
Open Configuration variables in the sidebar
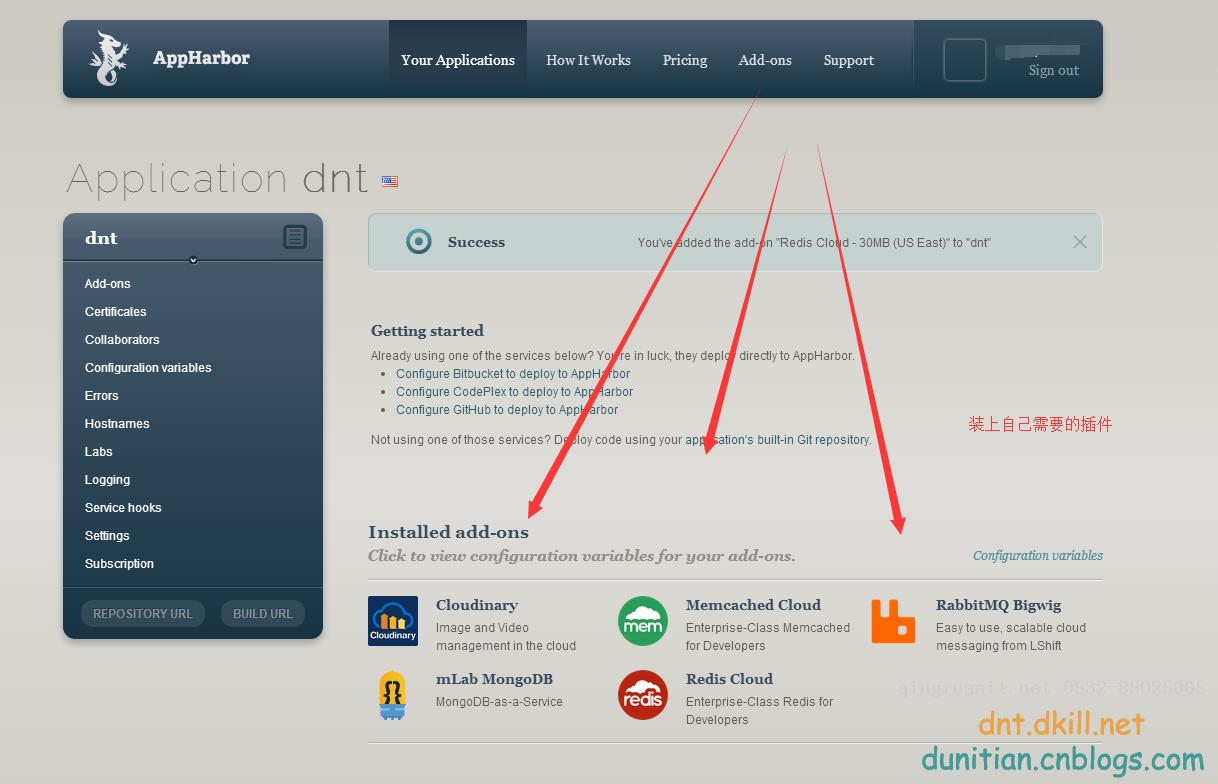tap(148, 368)
